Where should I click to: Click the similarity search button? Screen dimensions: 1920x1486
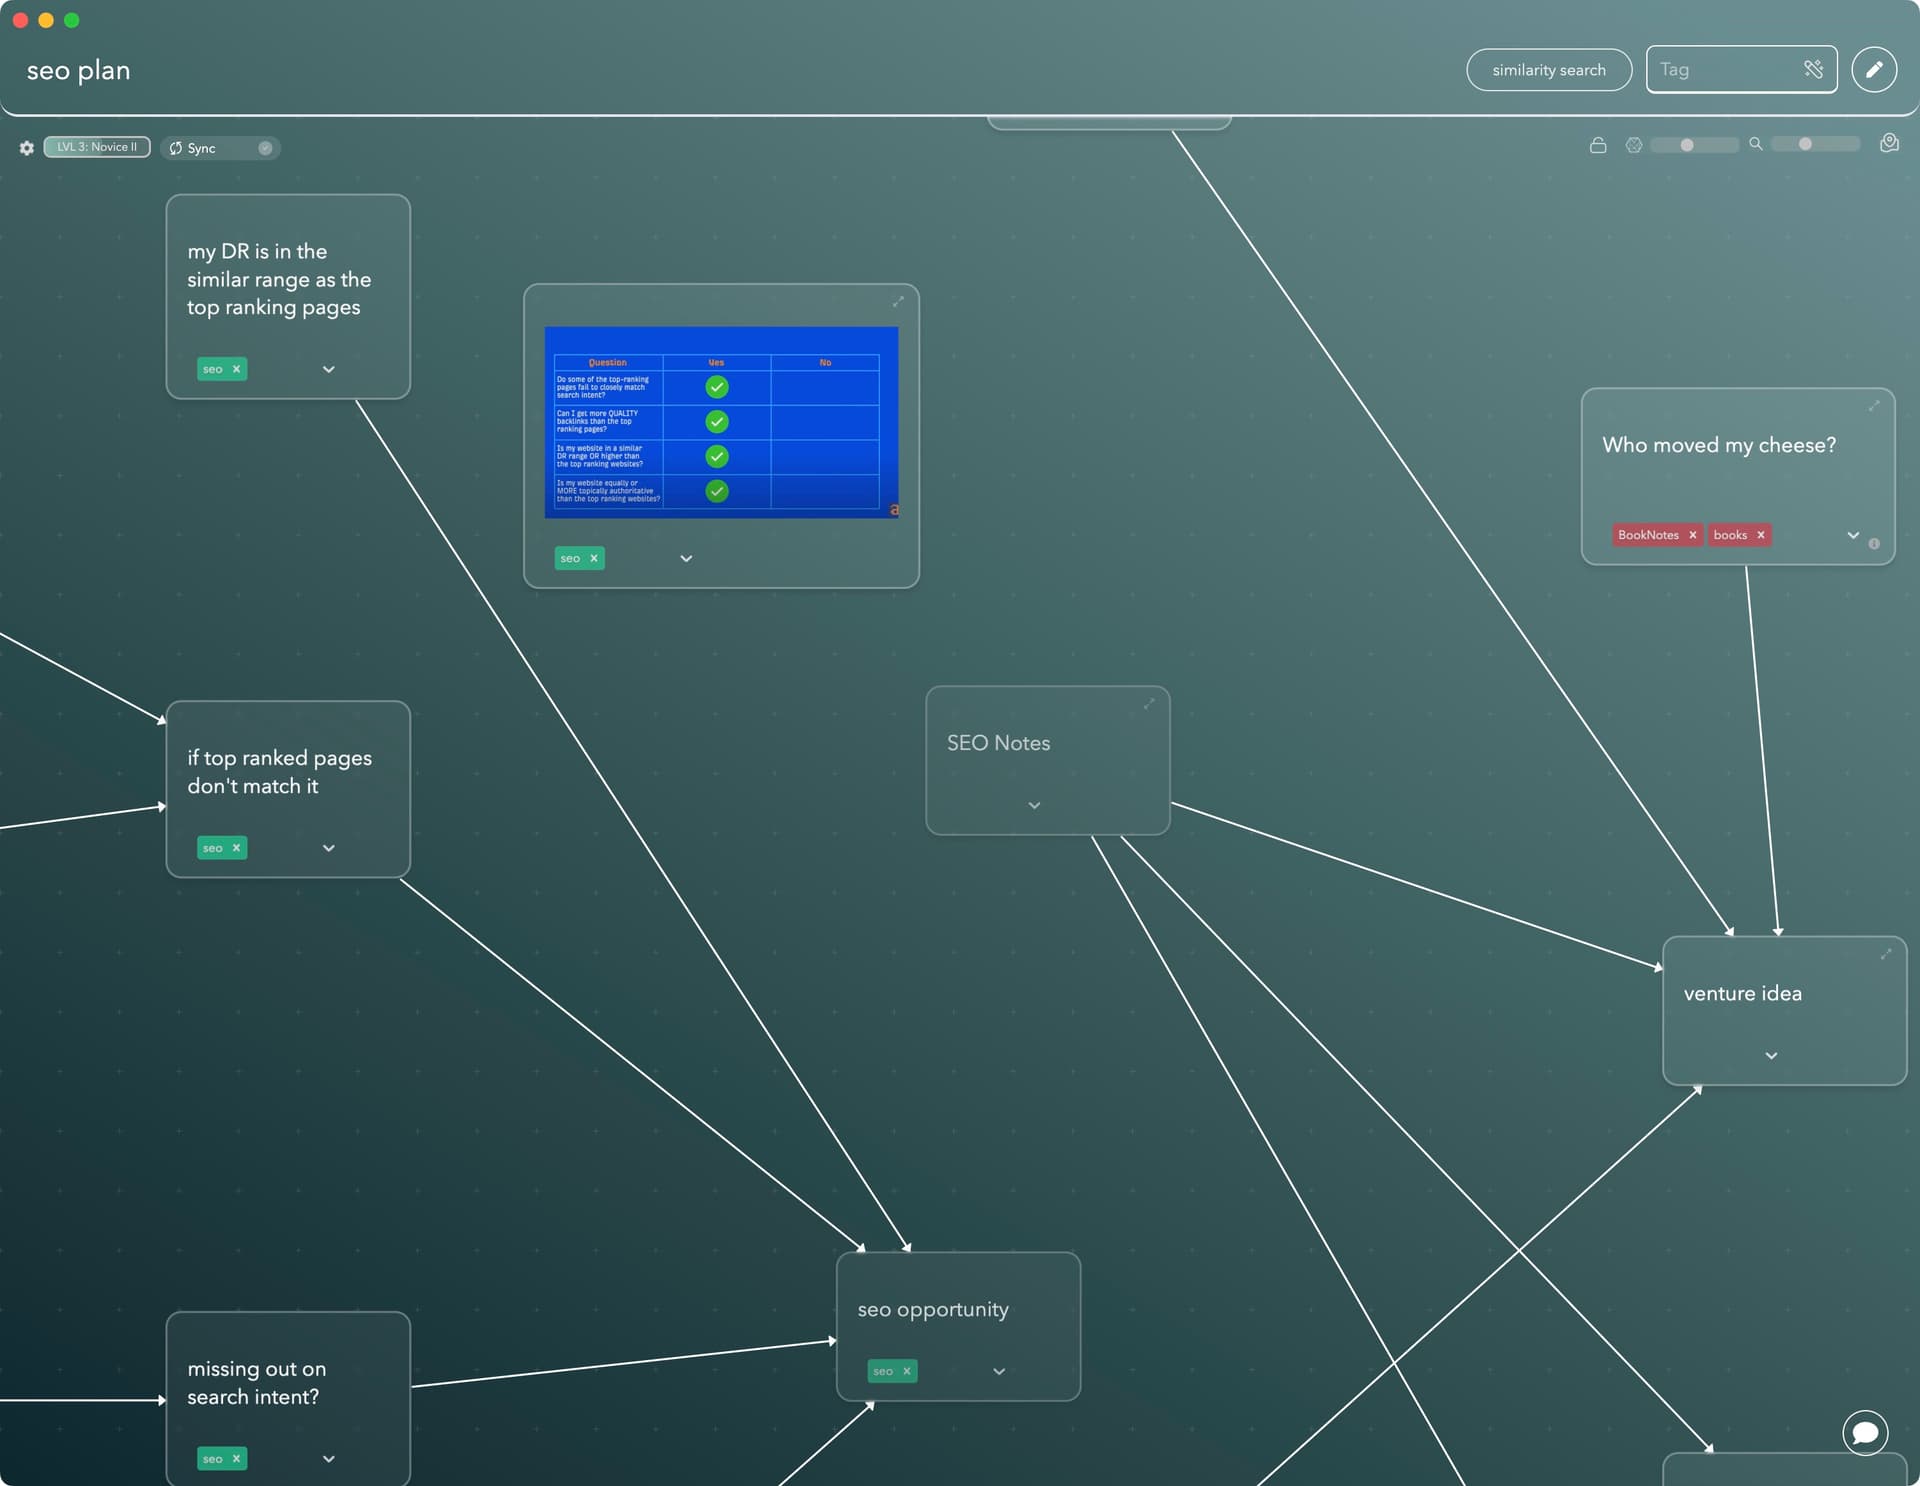(1549, 70)
